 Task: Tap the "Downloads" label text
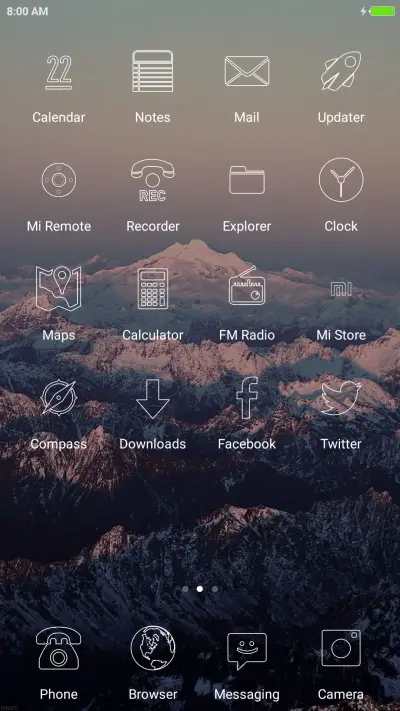click(152, 444)
